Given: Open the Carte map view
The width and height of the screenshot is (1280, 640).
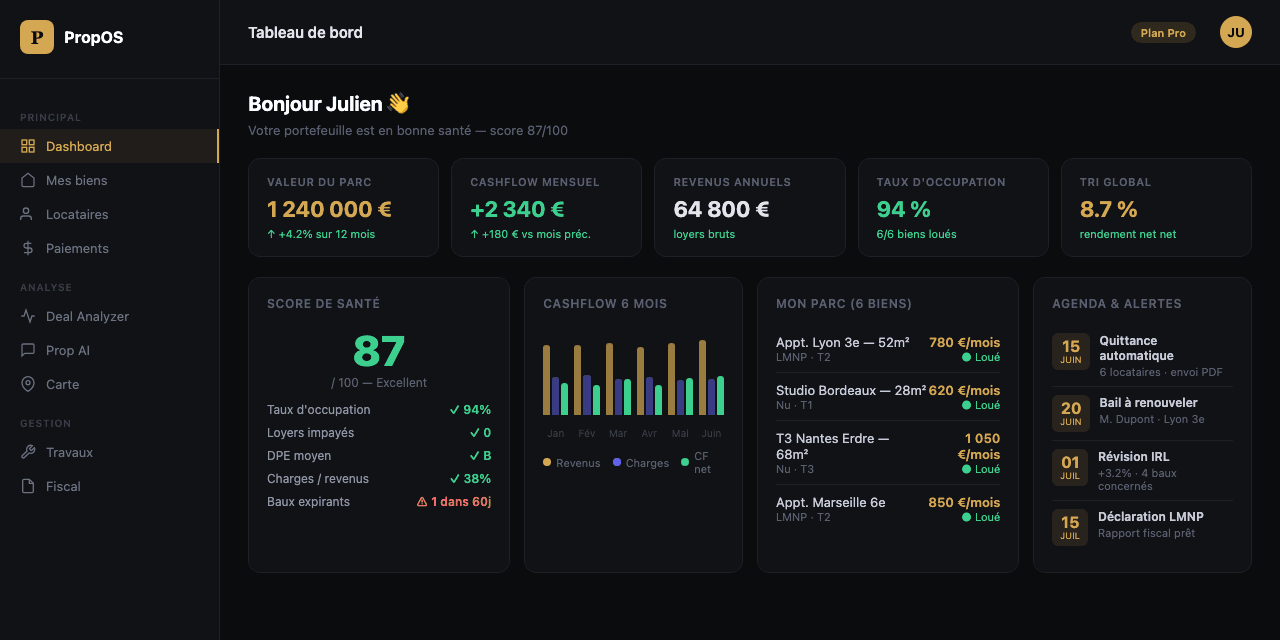Looking at the screenshot, I should pos(109,384).
